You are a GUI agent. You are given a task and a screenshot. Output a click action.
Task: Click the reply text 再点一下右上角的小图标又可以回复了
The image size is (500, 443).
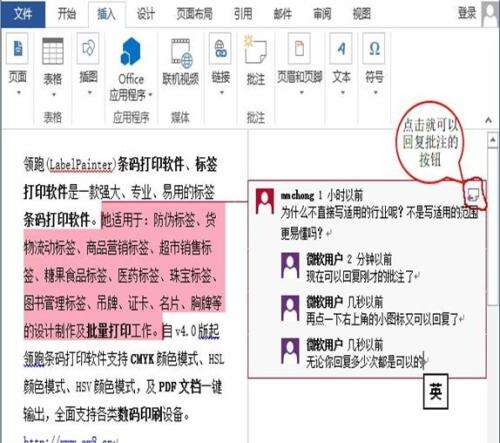click(x=383, y=319)
